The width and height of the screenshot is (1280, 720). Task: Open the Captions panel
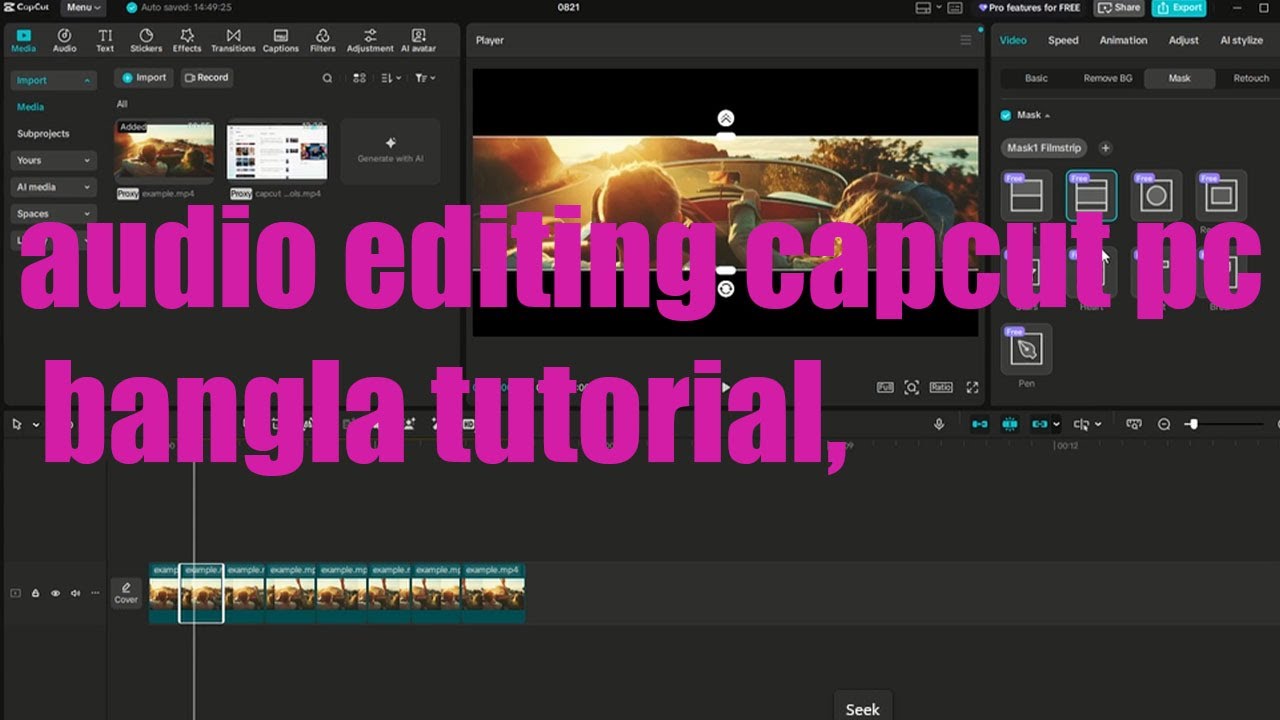281,40
